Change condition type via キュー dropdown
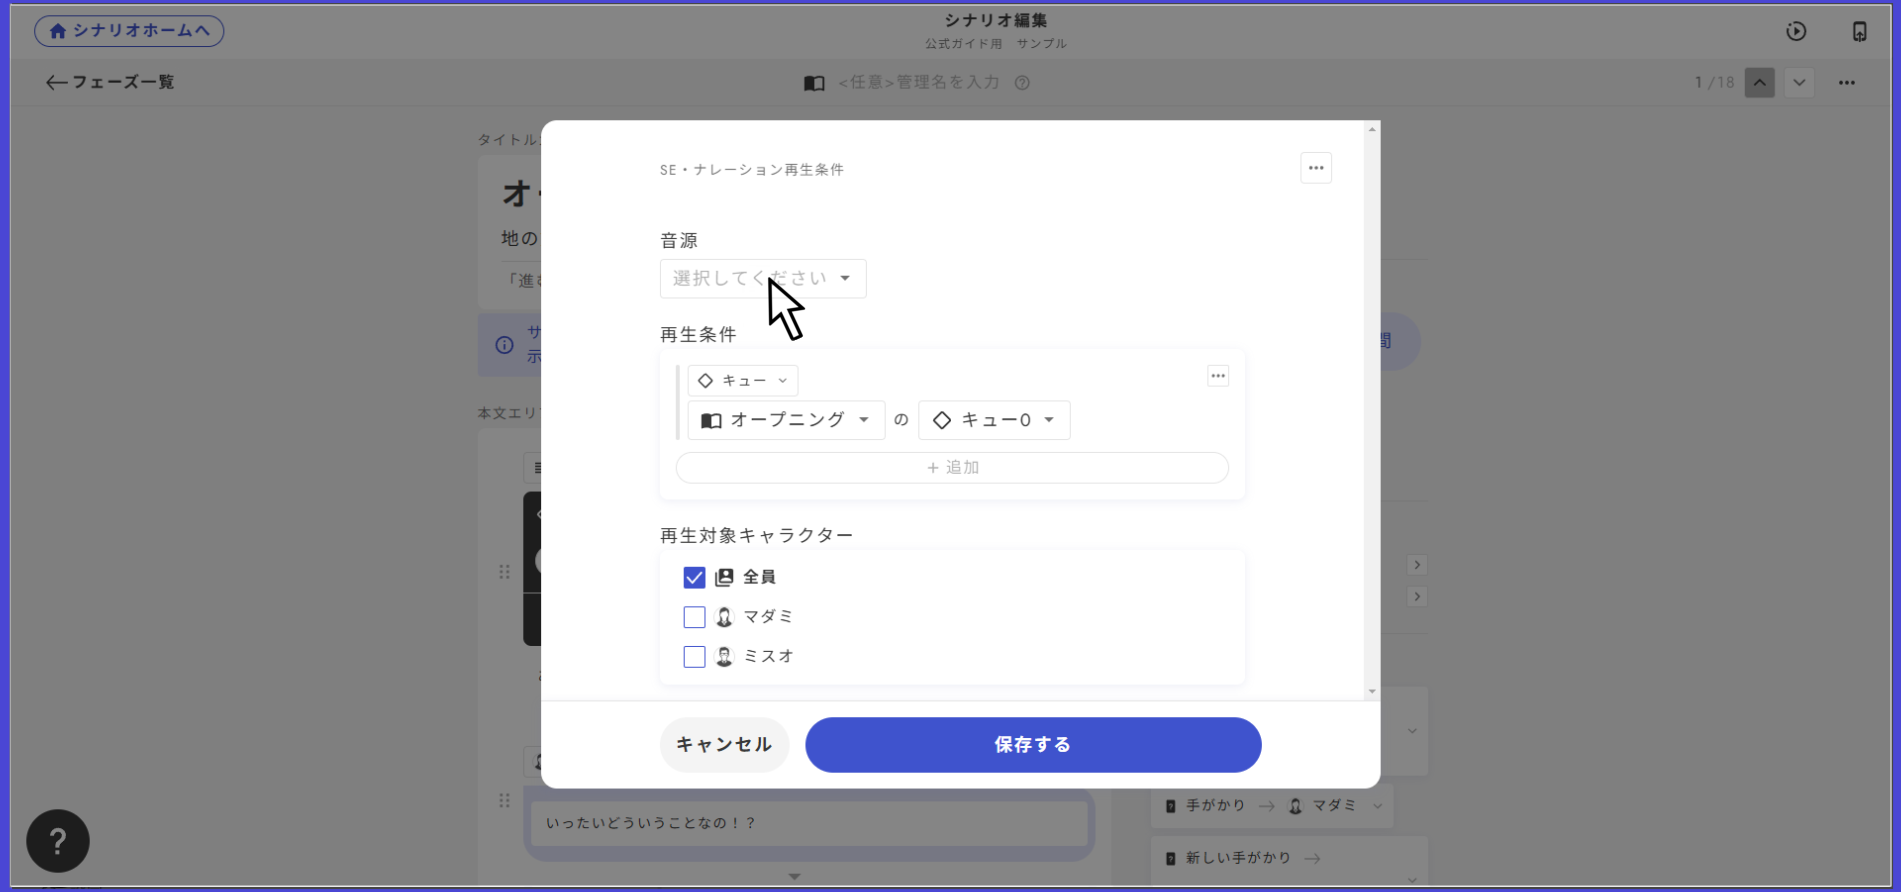The image size is (1901, 892). pos(743,381)
